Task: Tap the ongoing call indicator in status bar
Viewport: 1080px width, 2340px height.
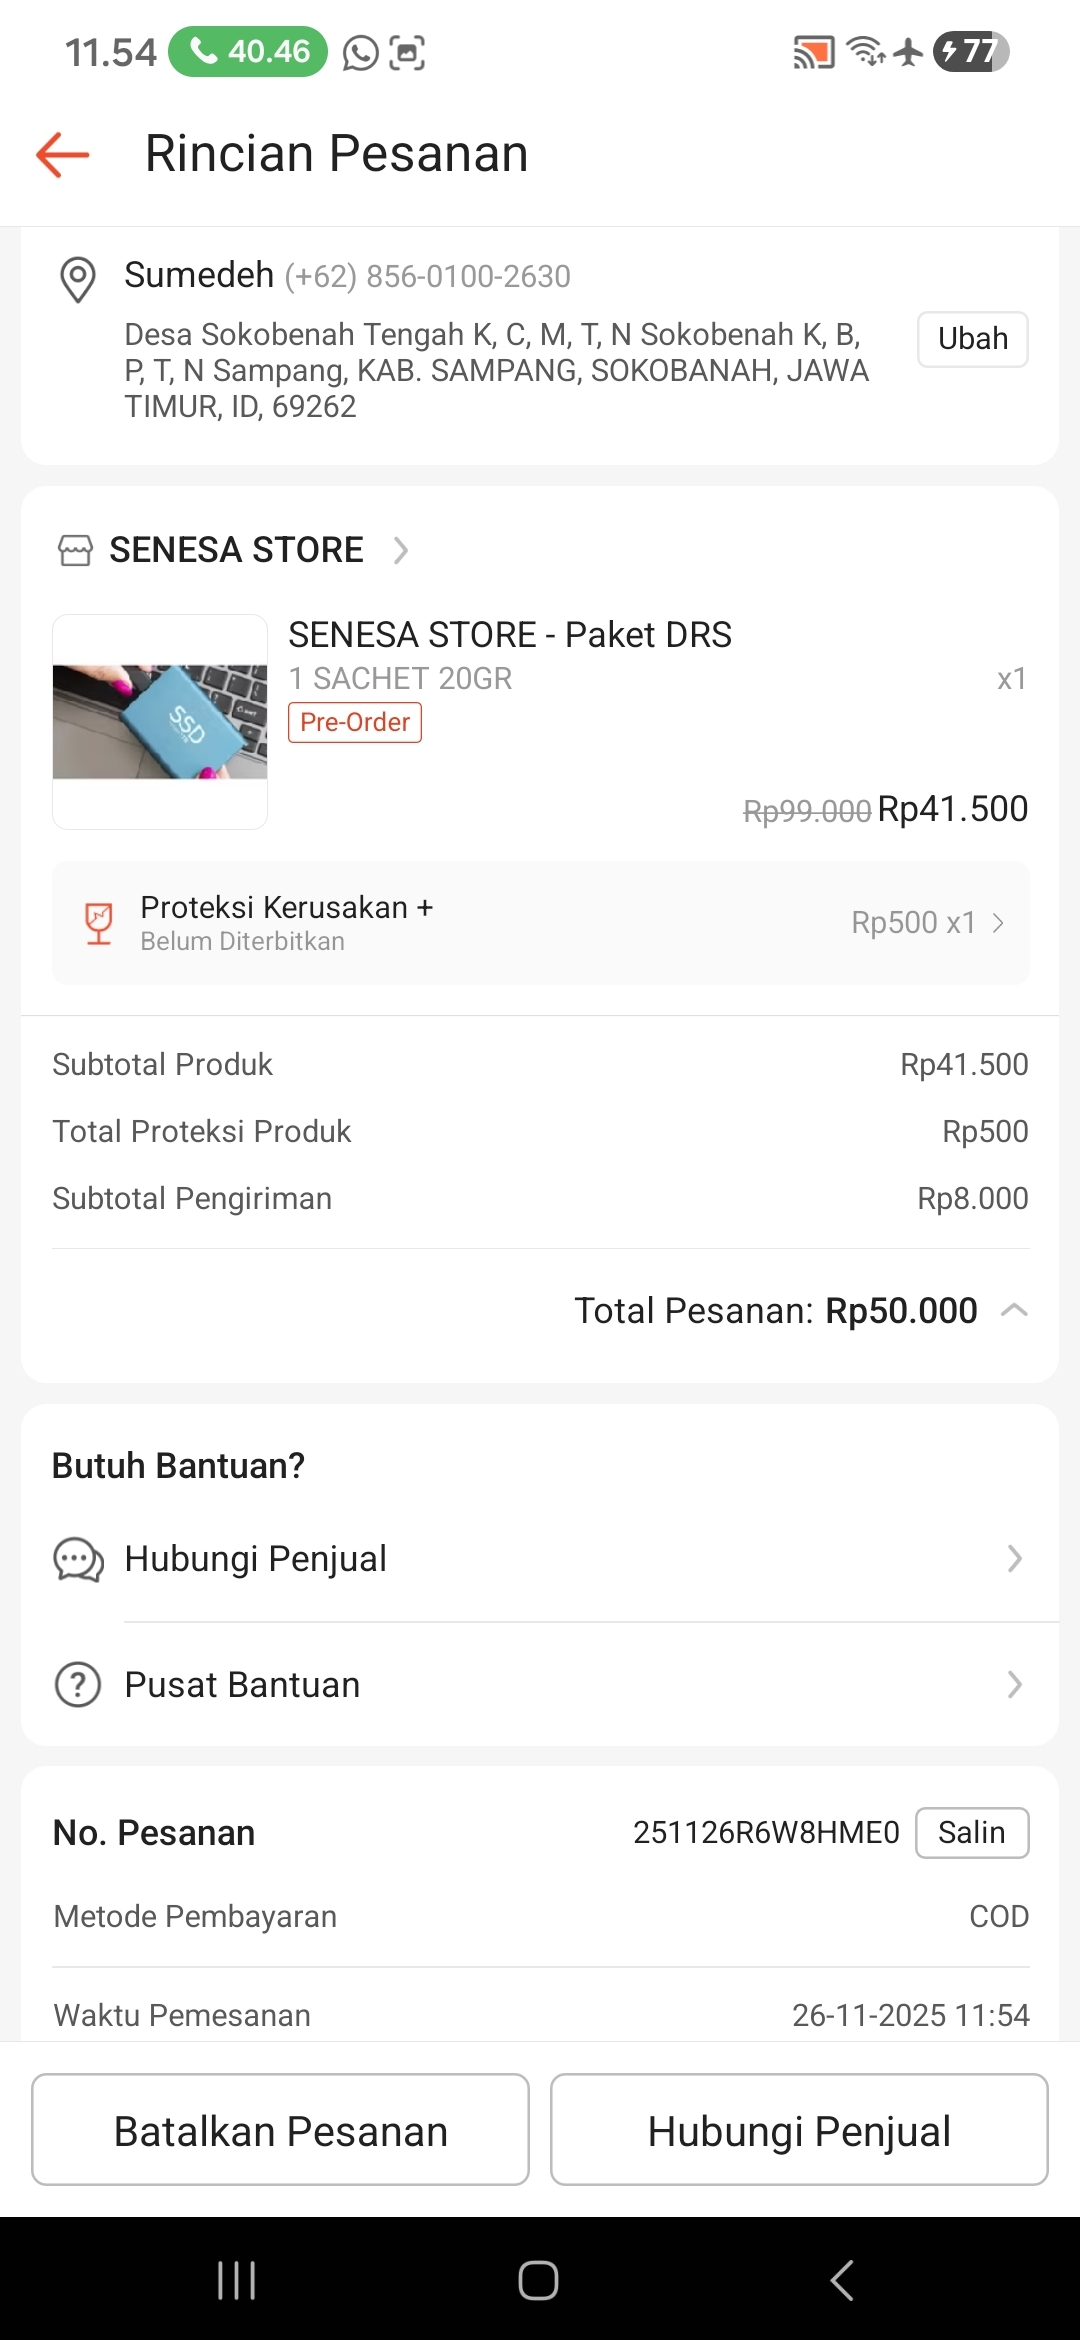Action: click(x=248, y=51)
